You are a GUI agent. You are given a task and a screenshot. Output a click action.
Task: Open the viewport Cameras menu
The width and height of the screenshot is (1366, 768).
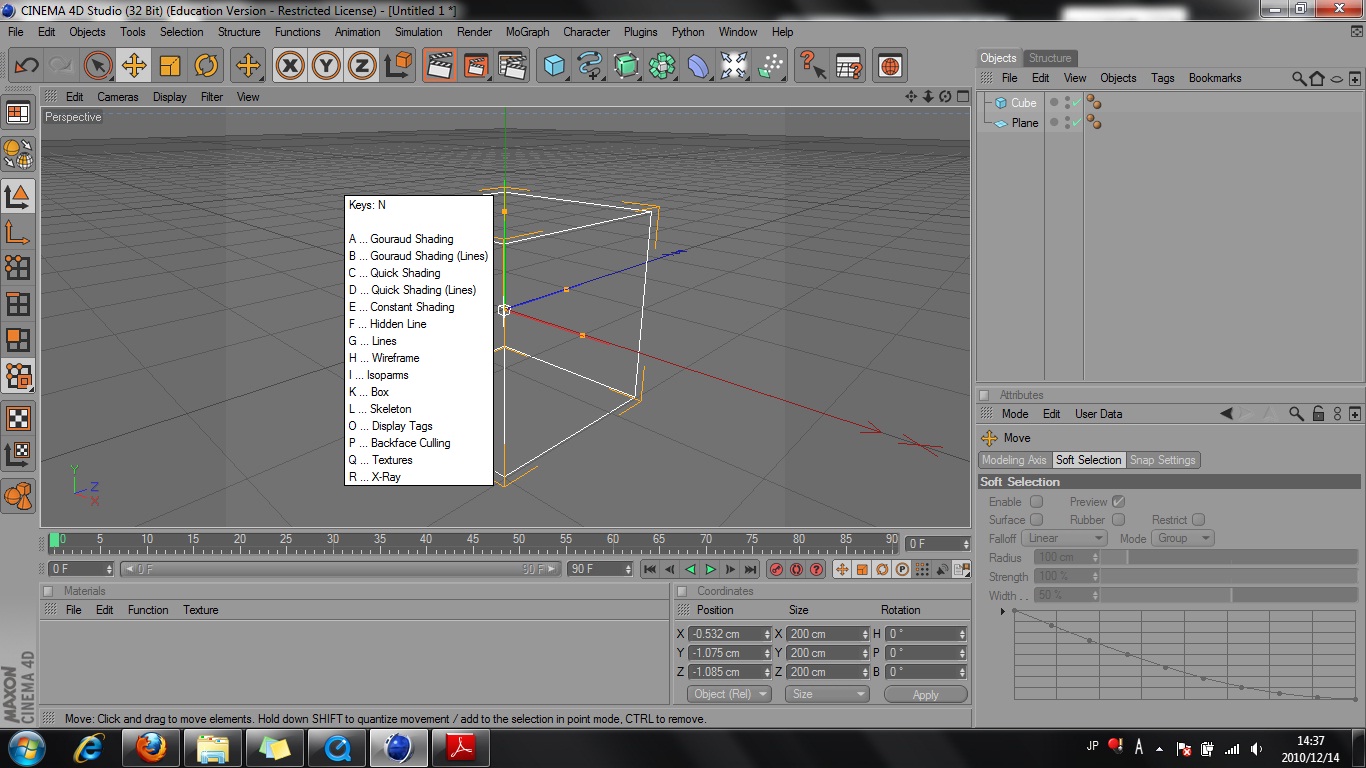118,97
